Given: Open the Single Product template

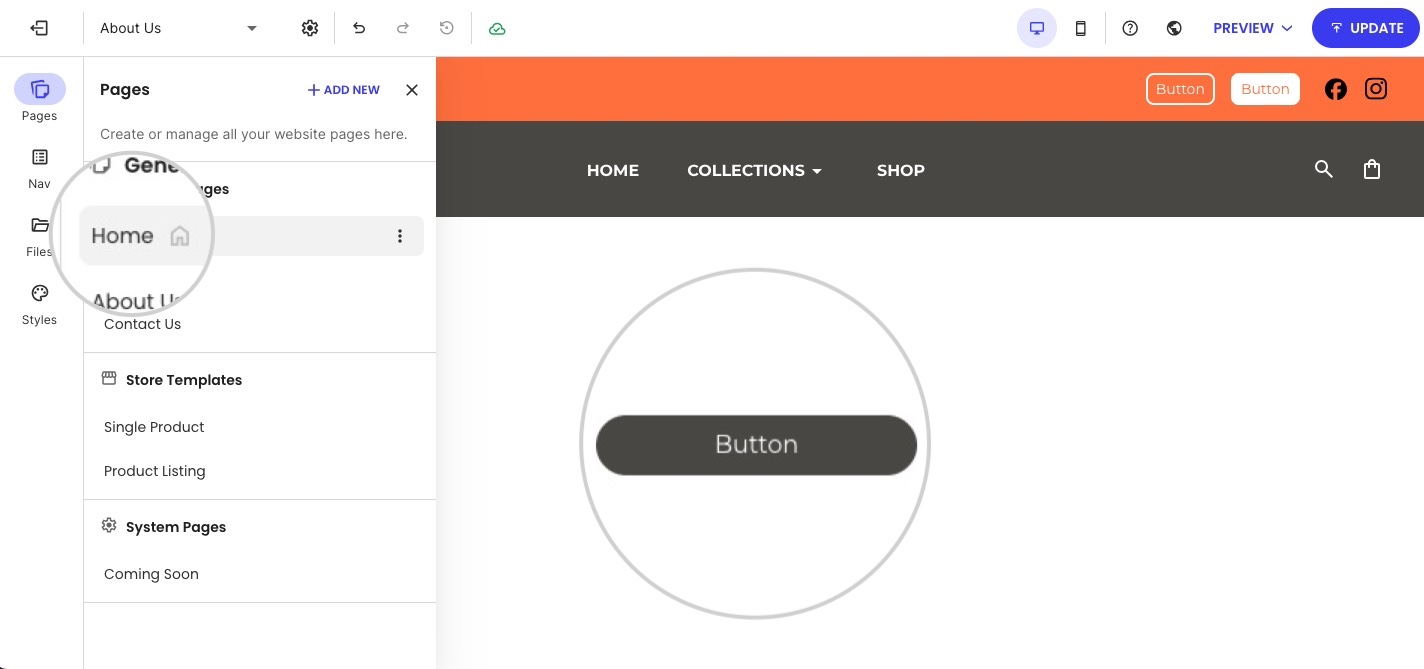Looking at the screenshot, I should tap(154, 427).
